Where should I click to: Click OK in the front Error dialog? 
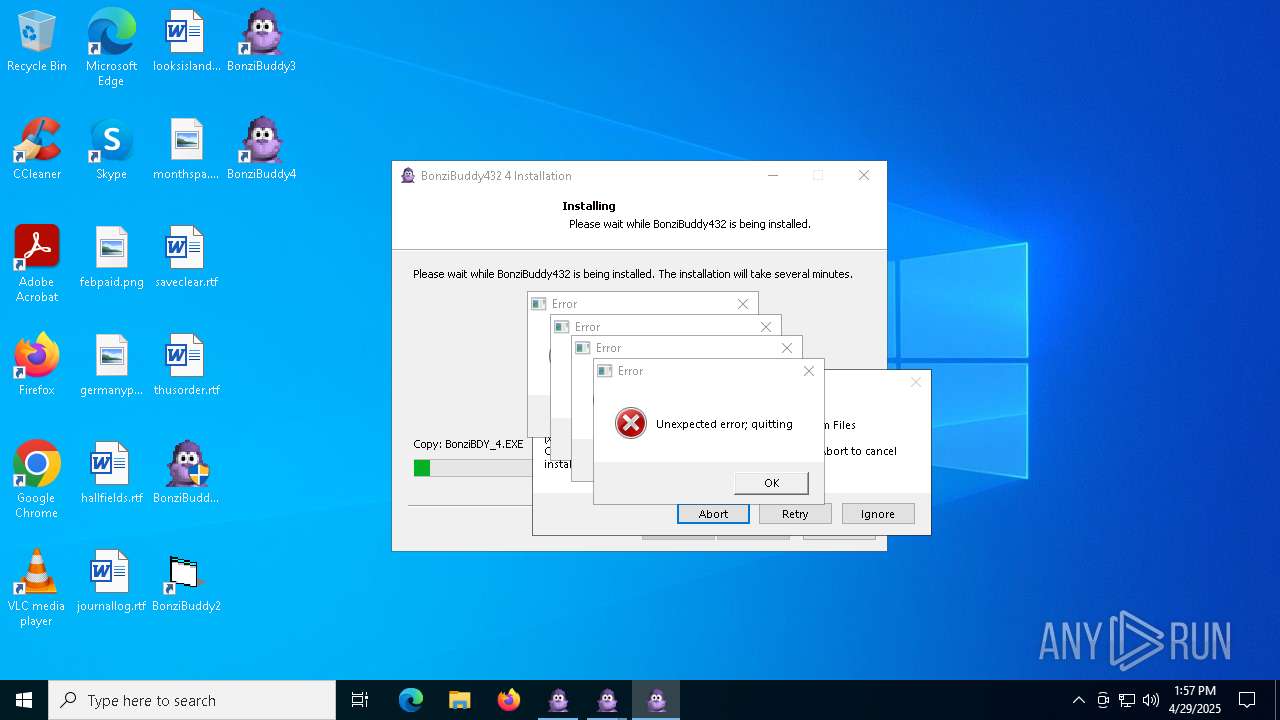771,483
